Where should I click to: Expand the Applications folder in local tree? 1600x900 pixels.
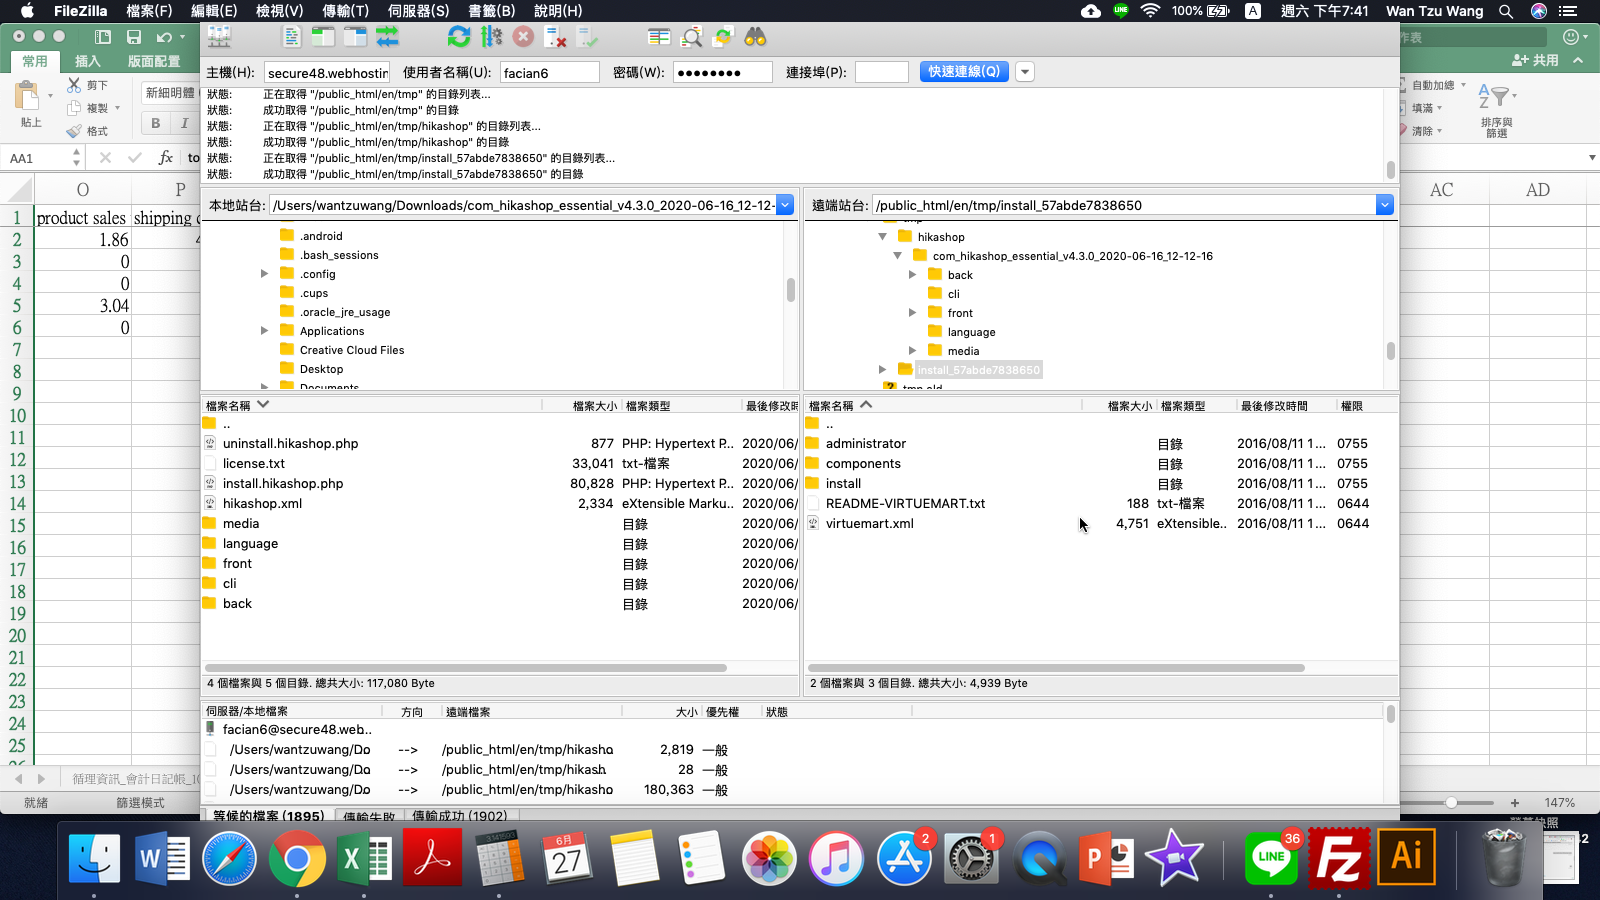[x=264, y=331]
